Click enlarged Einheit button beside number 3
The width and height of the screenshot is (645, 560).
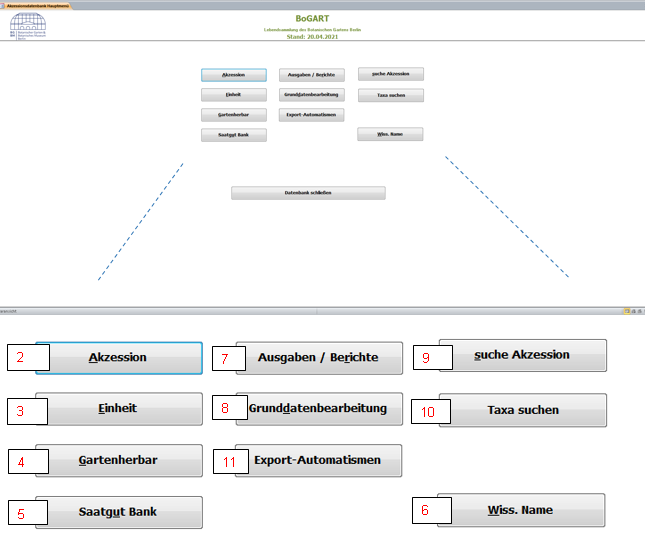pos(119,409)
